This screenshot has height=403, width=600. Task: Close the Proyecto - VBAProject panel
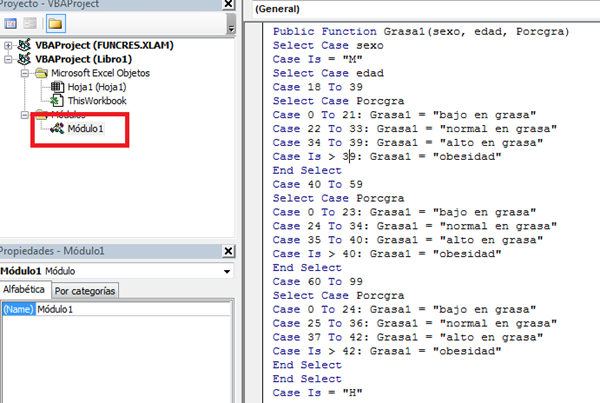point(228,4)
